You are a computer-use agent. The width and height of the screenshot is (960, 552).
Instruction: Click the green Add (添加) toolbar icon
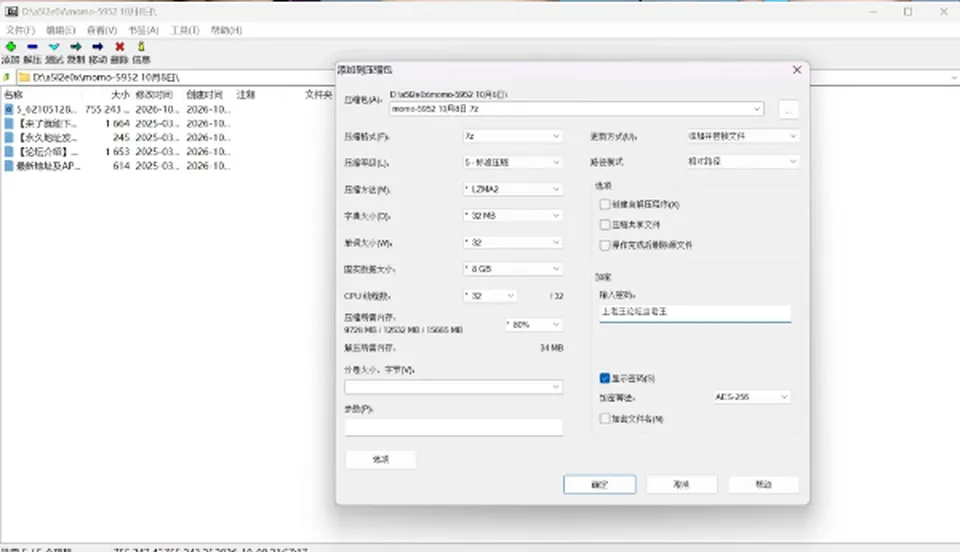10,47
